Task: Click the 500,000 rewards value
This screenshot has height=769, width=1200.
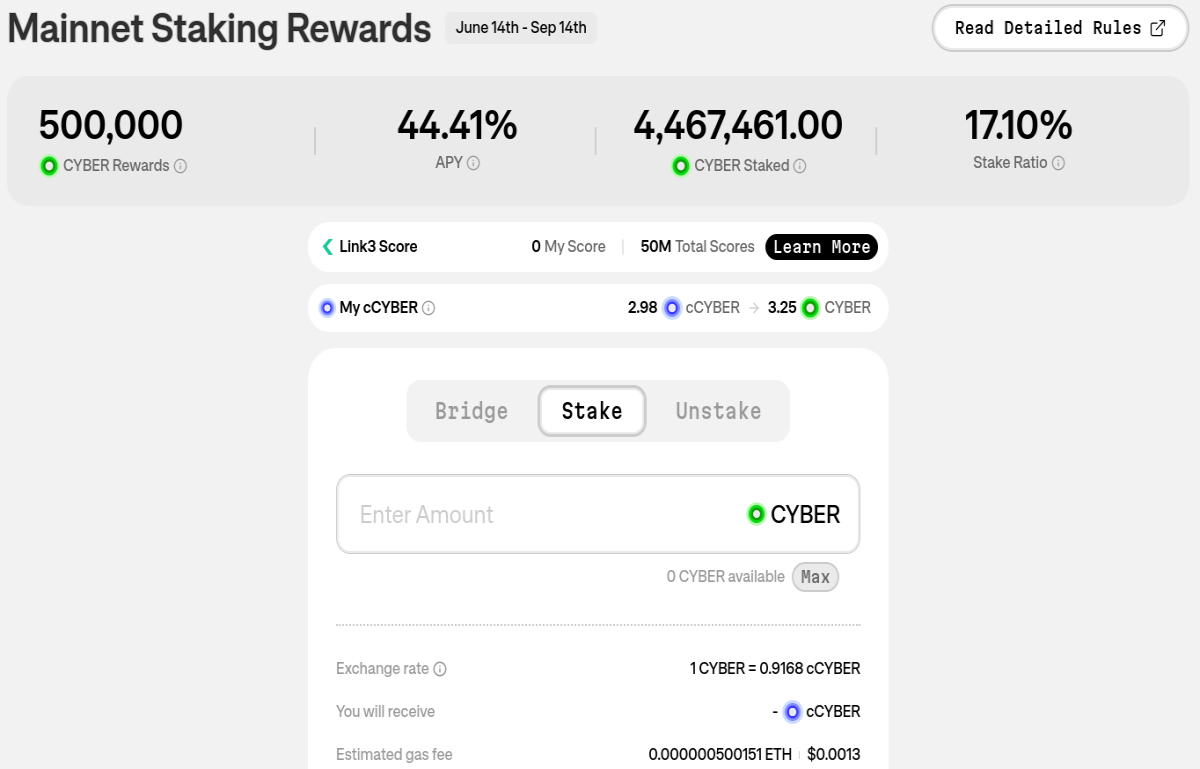Action: click(x=111, y=125)
